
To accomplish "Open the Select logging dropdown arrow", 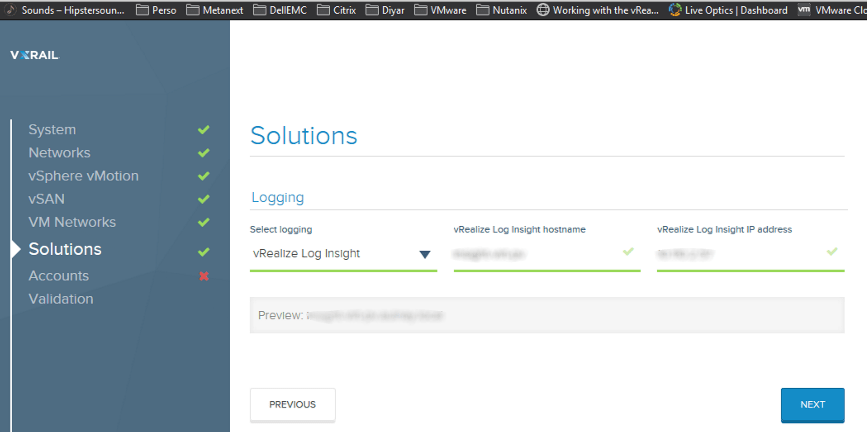I will tap(425, 254).
